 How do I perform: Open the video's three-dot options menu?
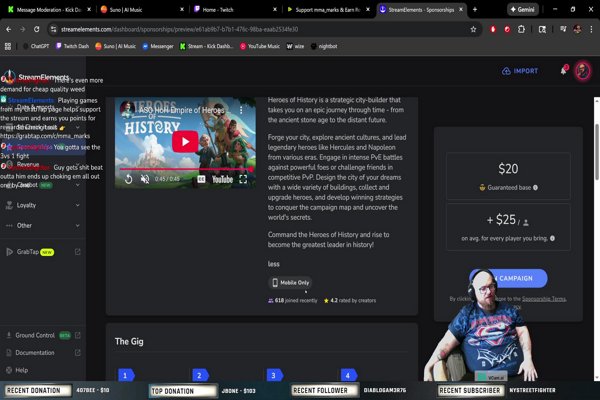coord(241,110)
